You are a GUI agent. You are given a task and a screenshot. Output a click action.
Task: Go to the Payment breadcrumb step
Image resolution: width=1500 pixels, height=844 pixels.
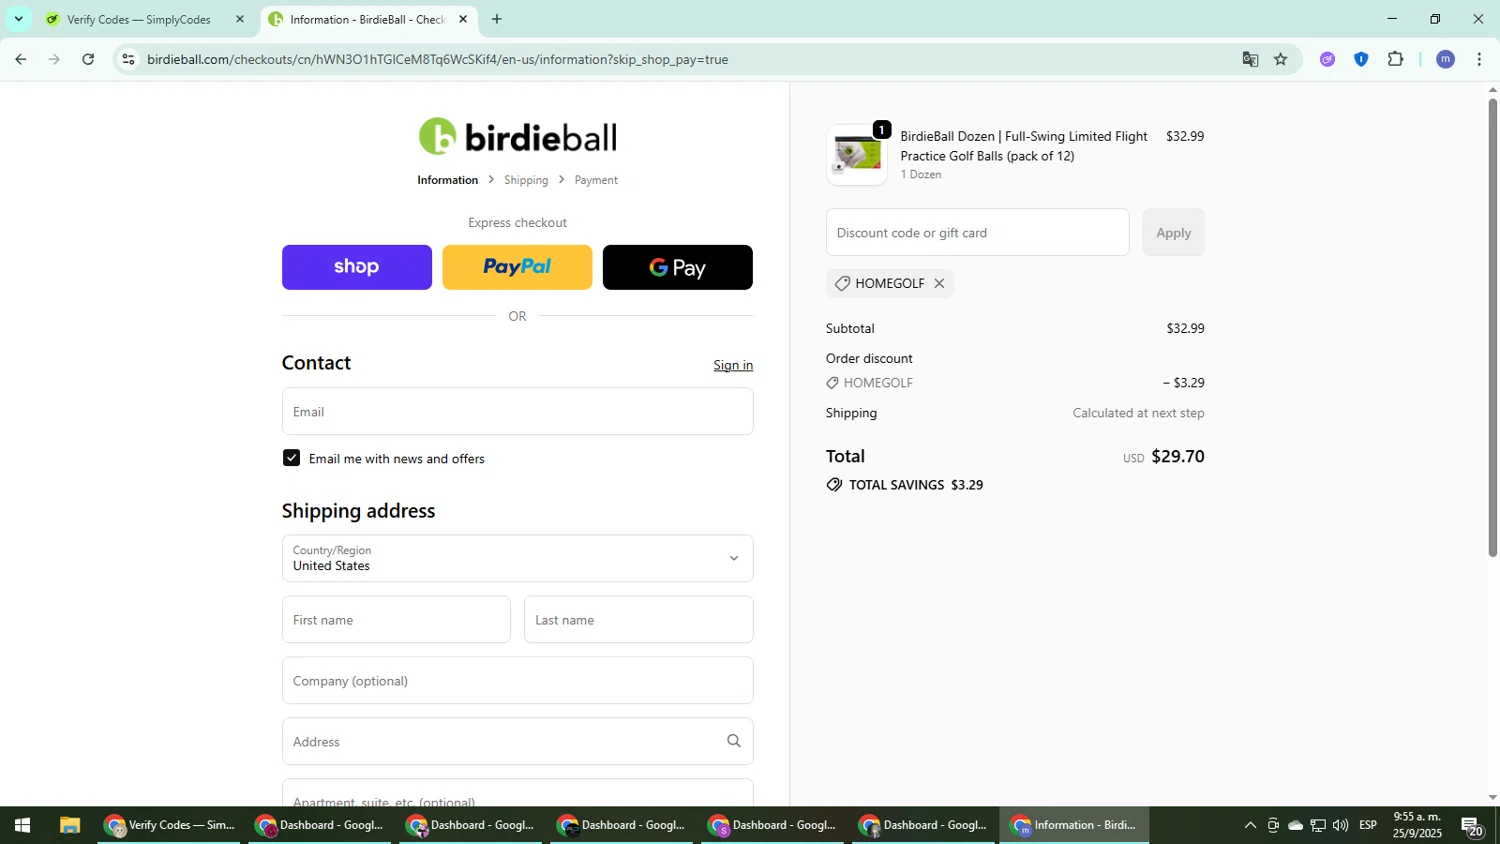[596, 180]
